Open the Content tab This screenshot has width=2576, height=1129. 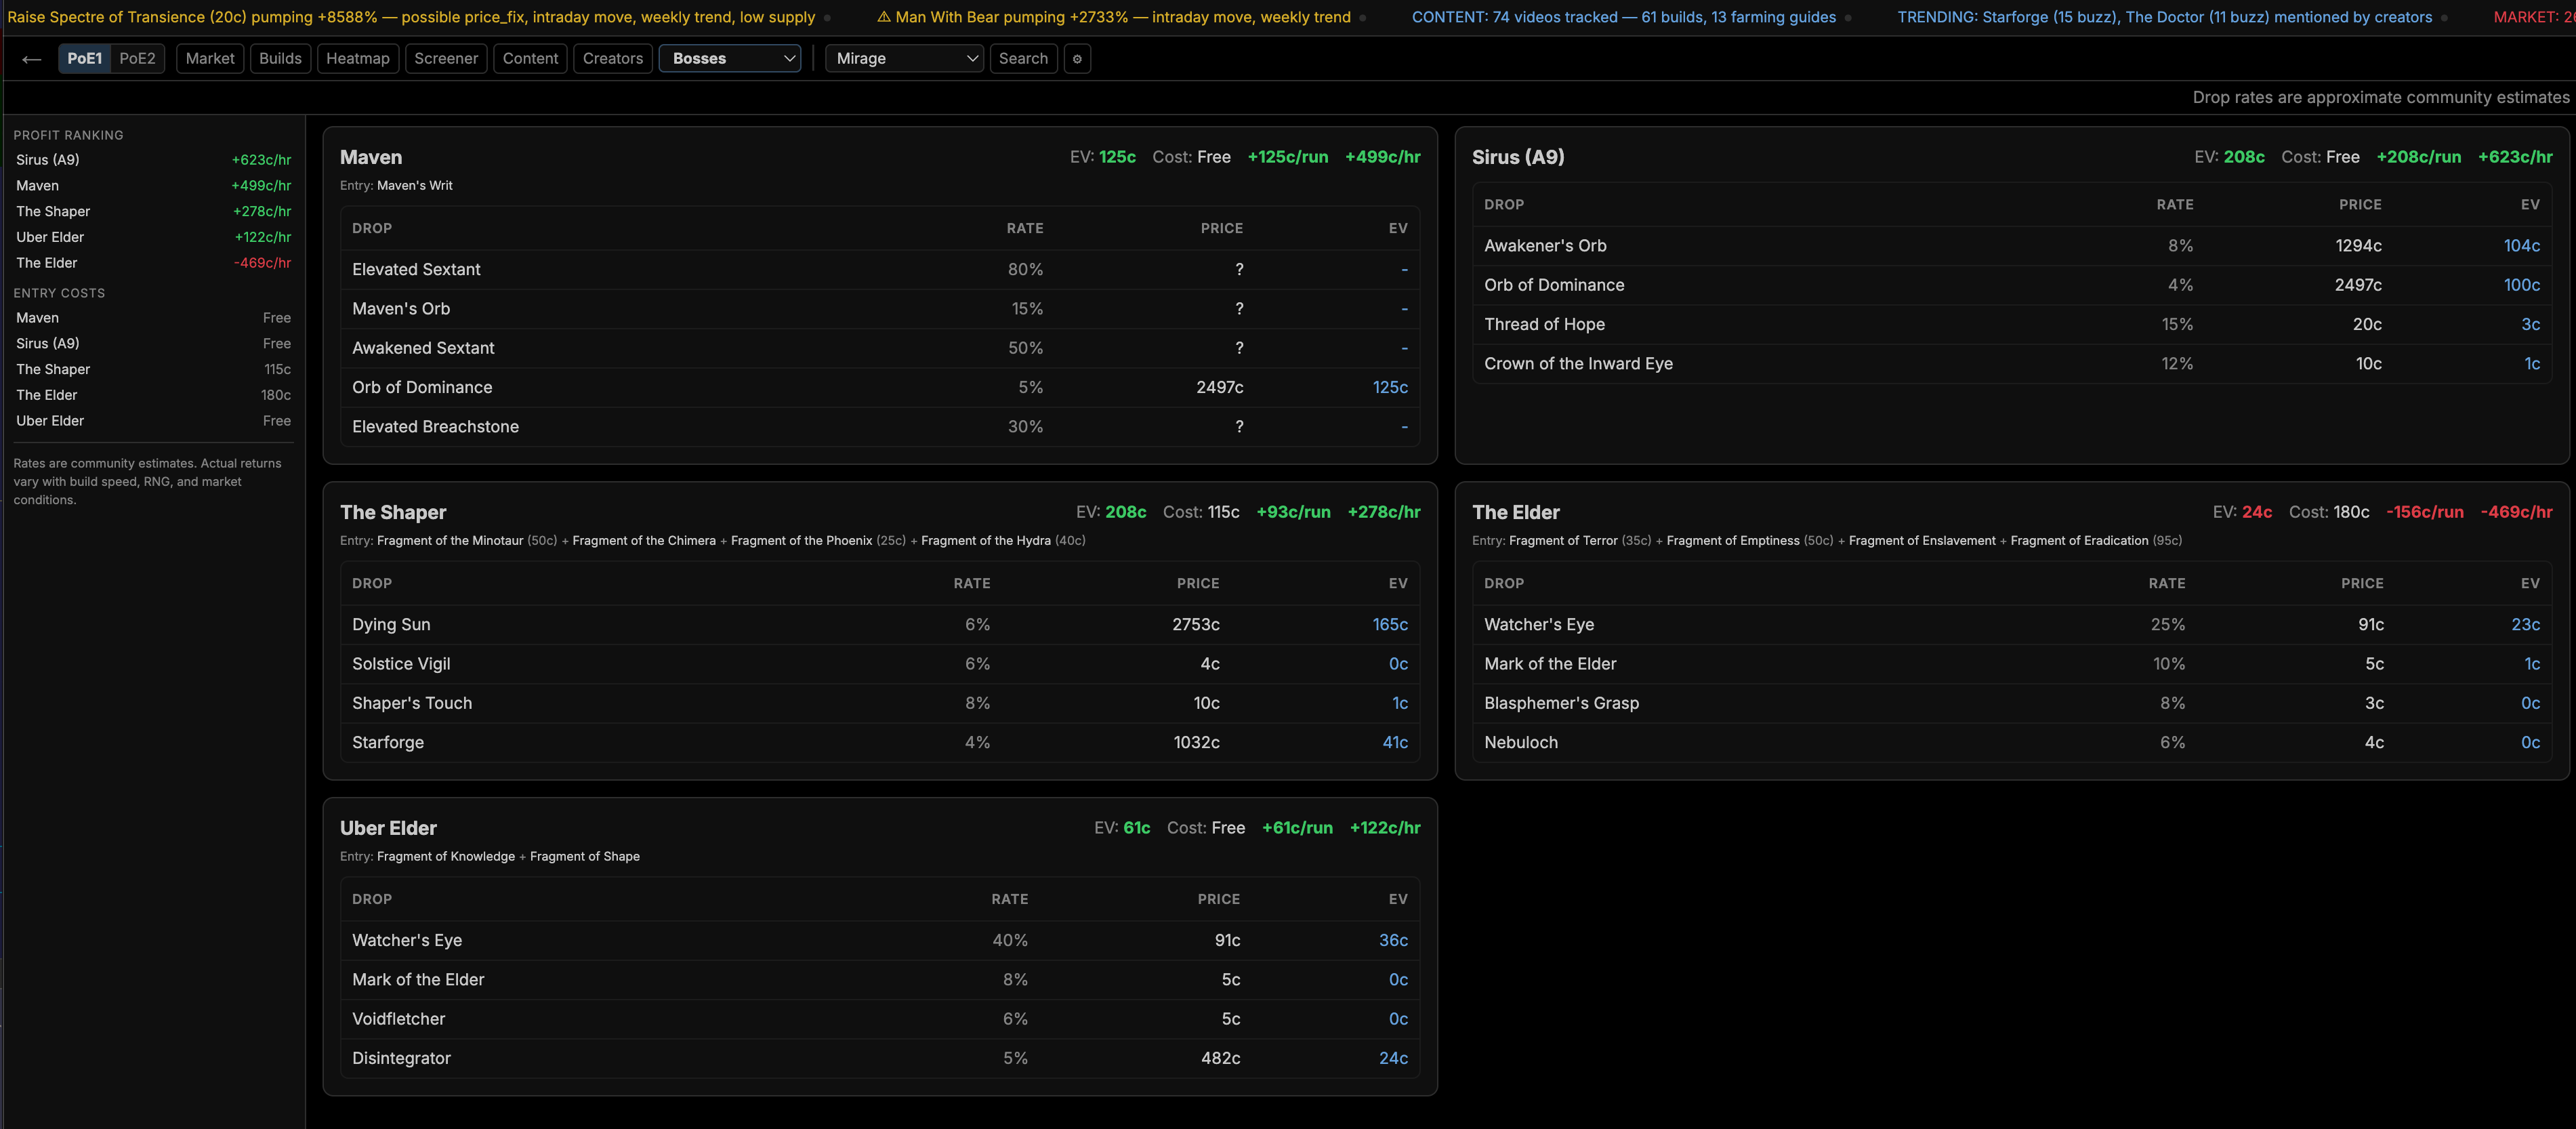pyautogui.click(x=530, y=59)
